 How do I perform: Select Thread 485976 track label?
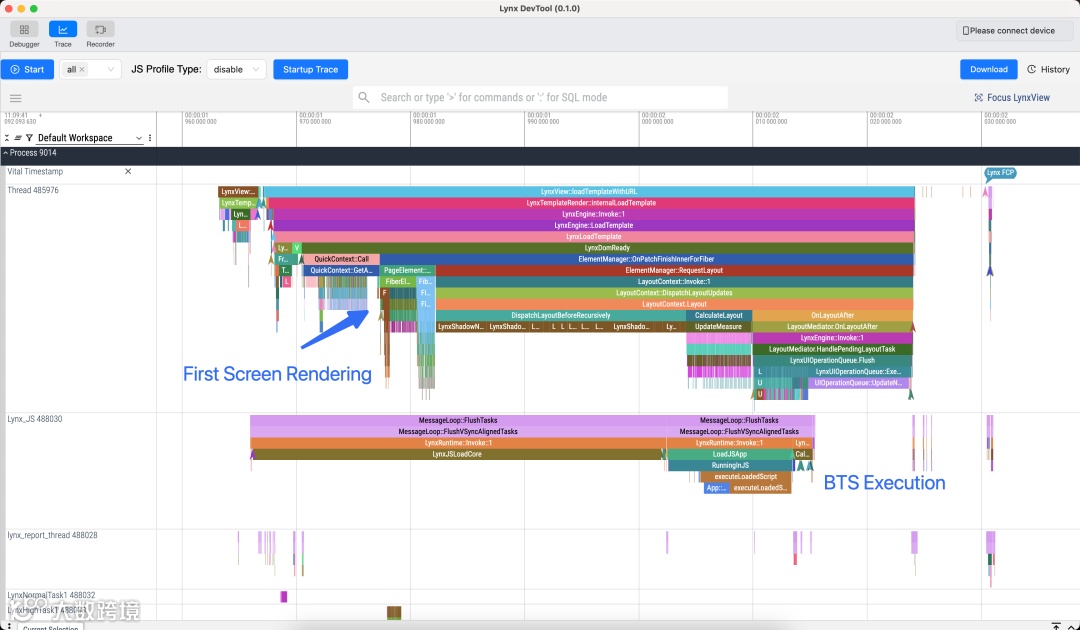(33, 190)
